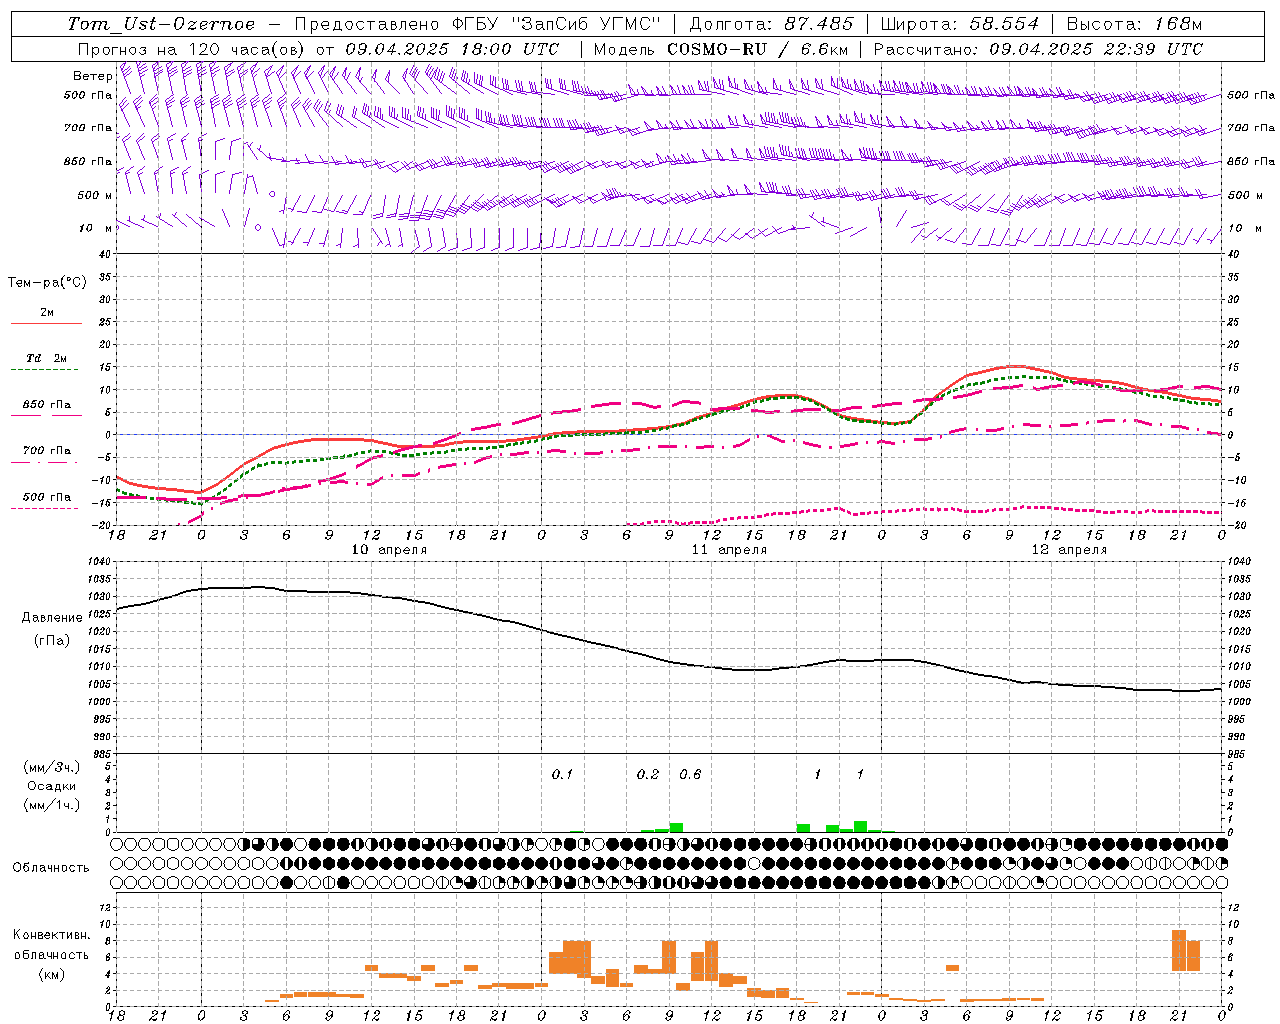Click the Давление panel label

coord(52,618)
